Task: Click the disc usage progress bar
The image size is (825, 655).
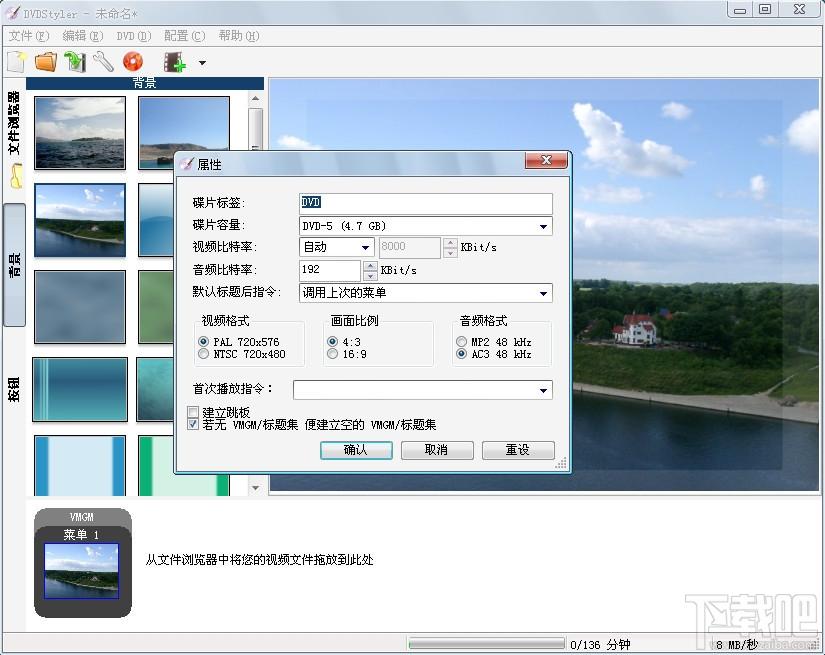Action: tap(486, 644)
